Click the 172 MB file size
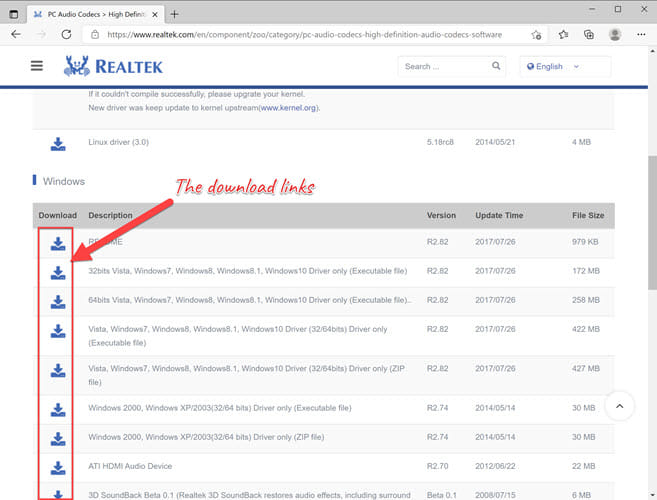This screenshot has height=500, width=657. (x=586, y=271)
